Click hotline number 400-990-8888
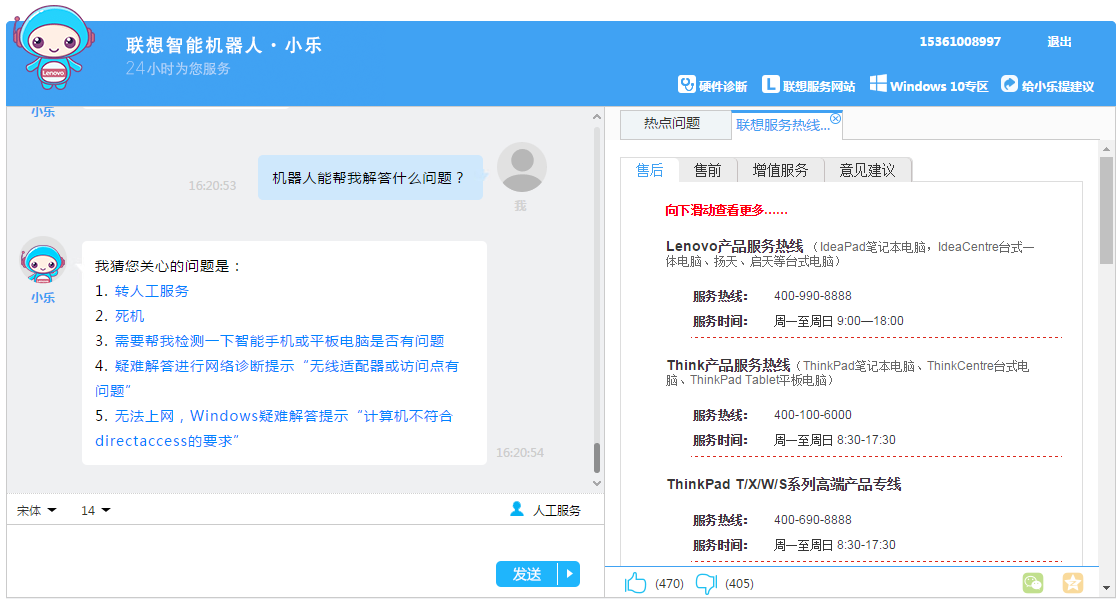Screen dimensions: 1119x603 (812, 296)
